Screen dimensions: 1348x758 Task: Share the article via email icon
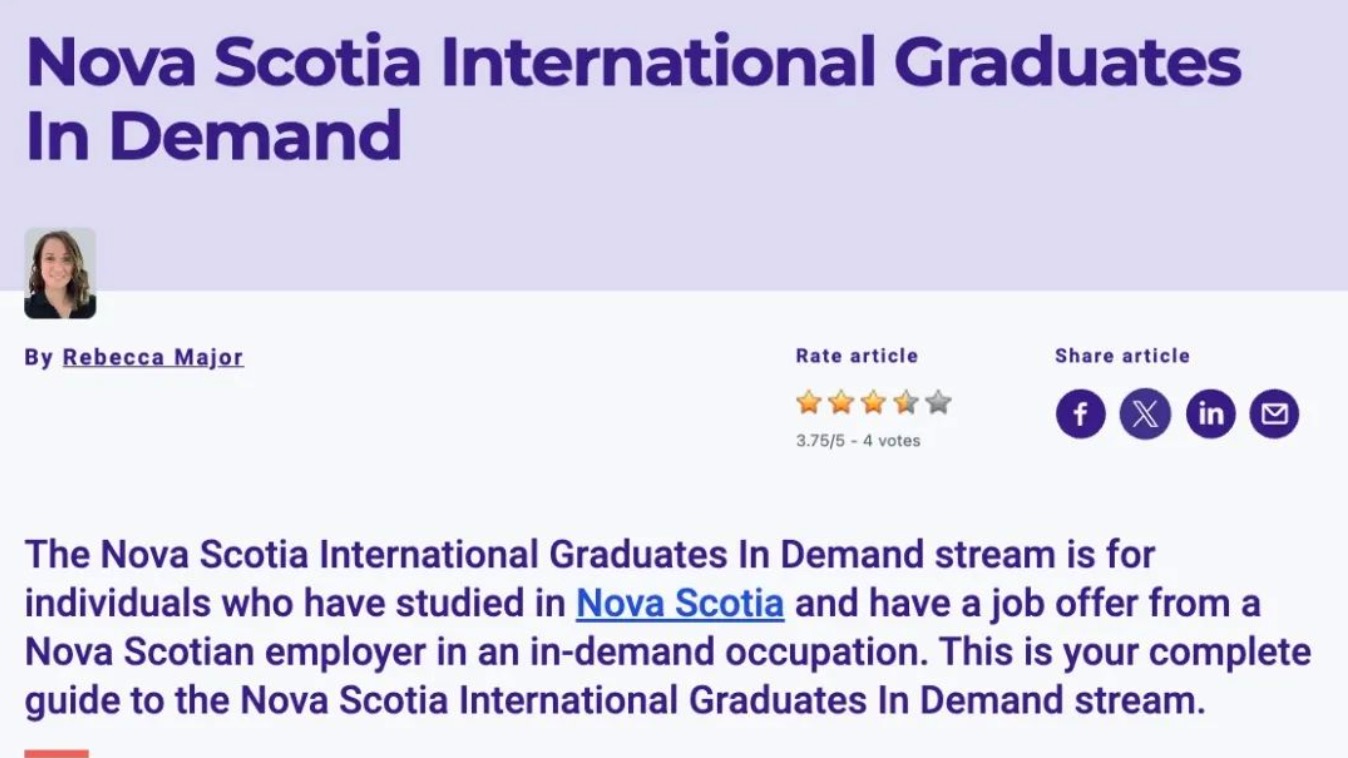tap(1274, 414)
